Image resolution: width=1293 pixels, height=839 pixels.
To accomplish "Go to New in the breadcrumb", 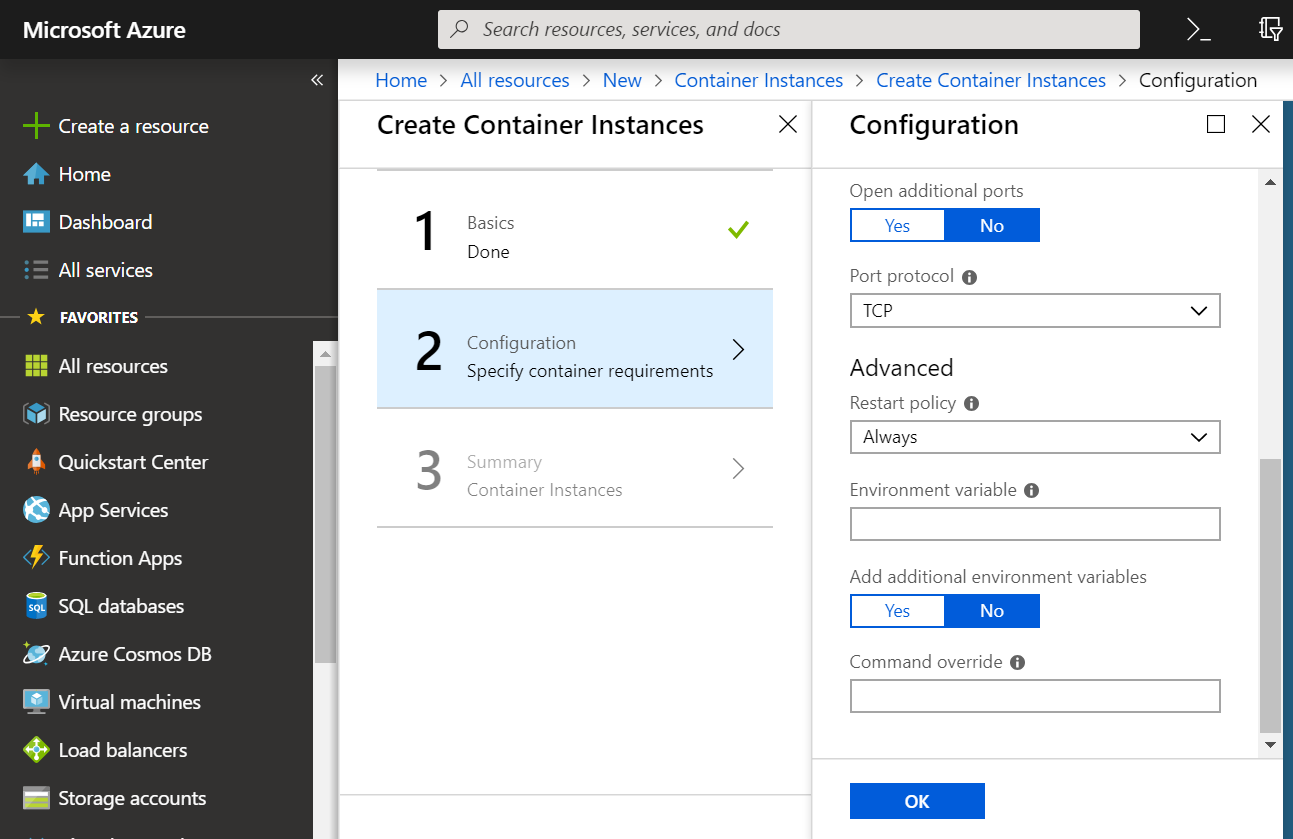I will 622,80.
